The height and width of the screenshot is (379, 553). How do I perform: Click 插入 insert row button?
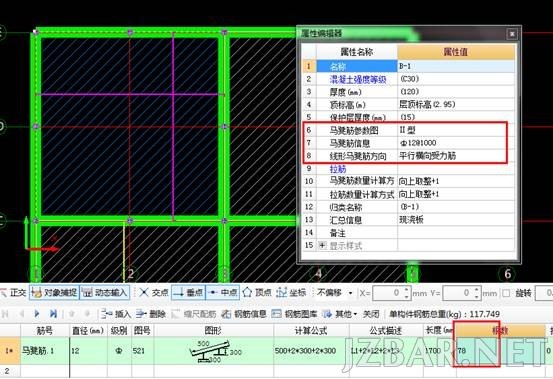point(116,313)
